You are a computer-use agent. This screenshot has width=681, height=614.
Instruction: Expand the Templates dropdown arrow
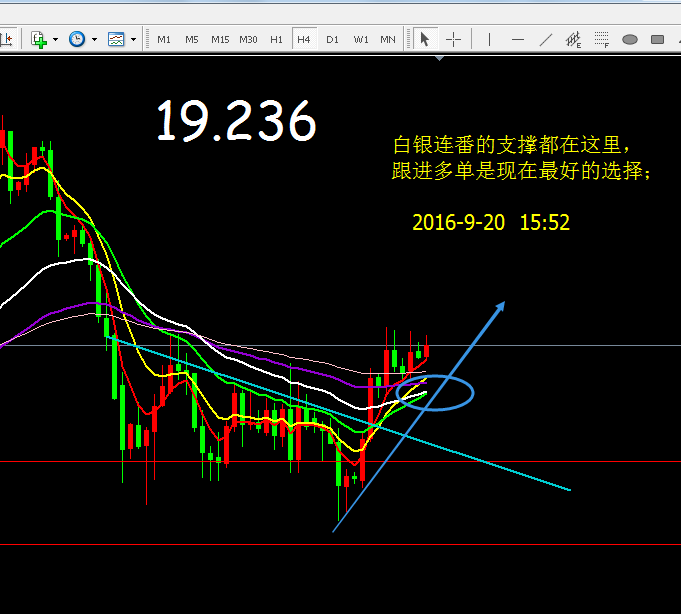click(x=133, y=40)
